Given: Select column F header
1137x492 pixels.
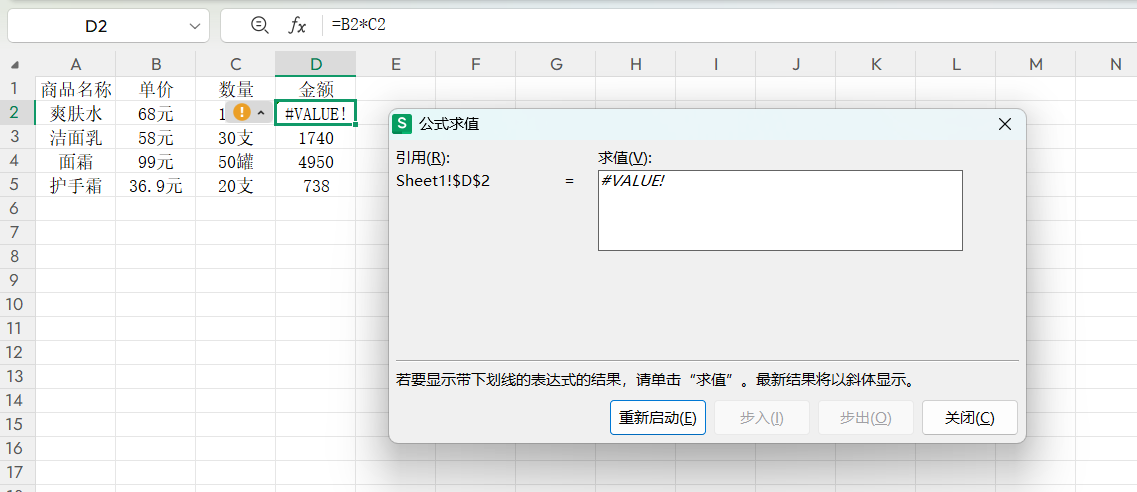Looking at the screenshot, I should pyautogui.click(x=476, y=64).
